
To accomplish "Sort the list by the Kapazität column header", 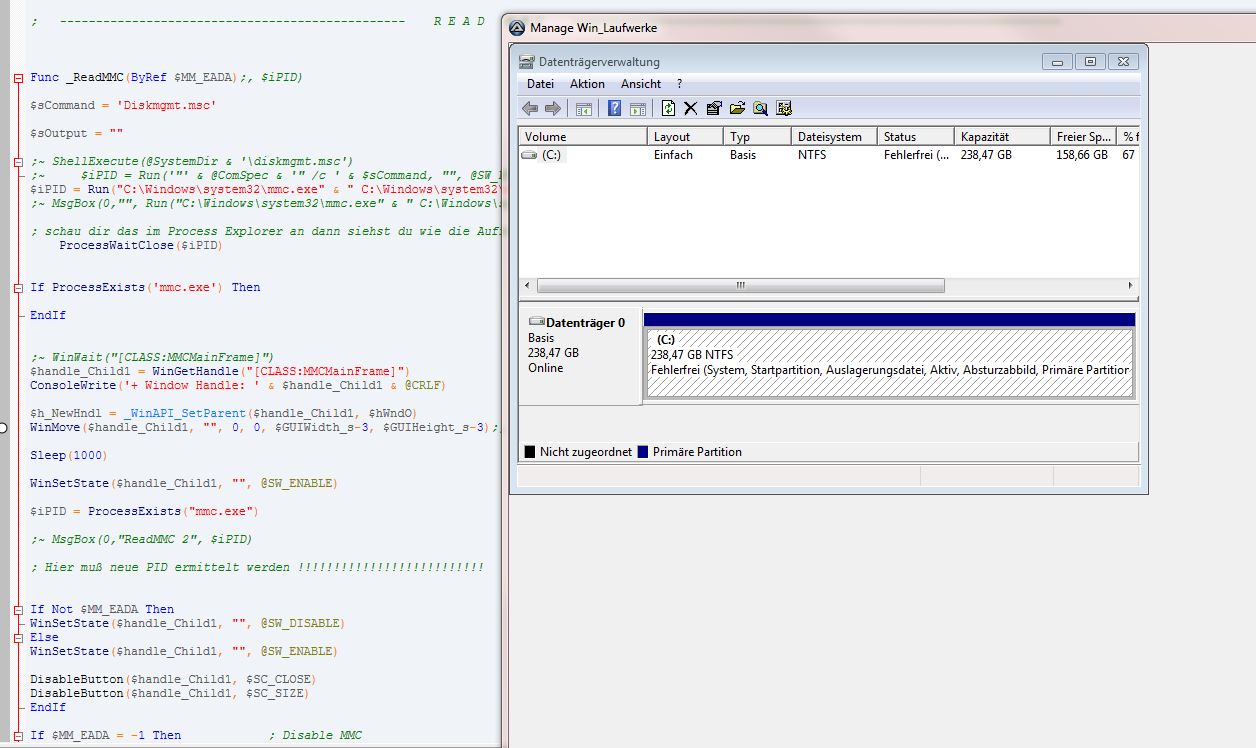I will click(985, 136).
